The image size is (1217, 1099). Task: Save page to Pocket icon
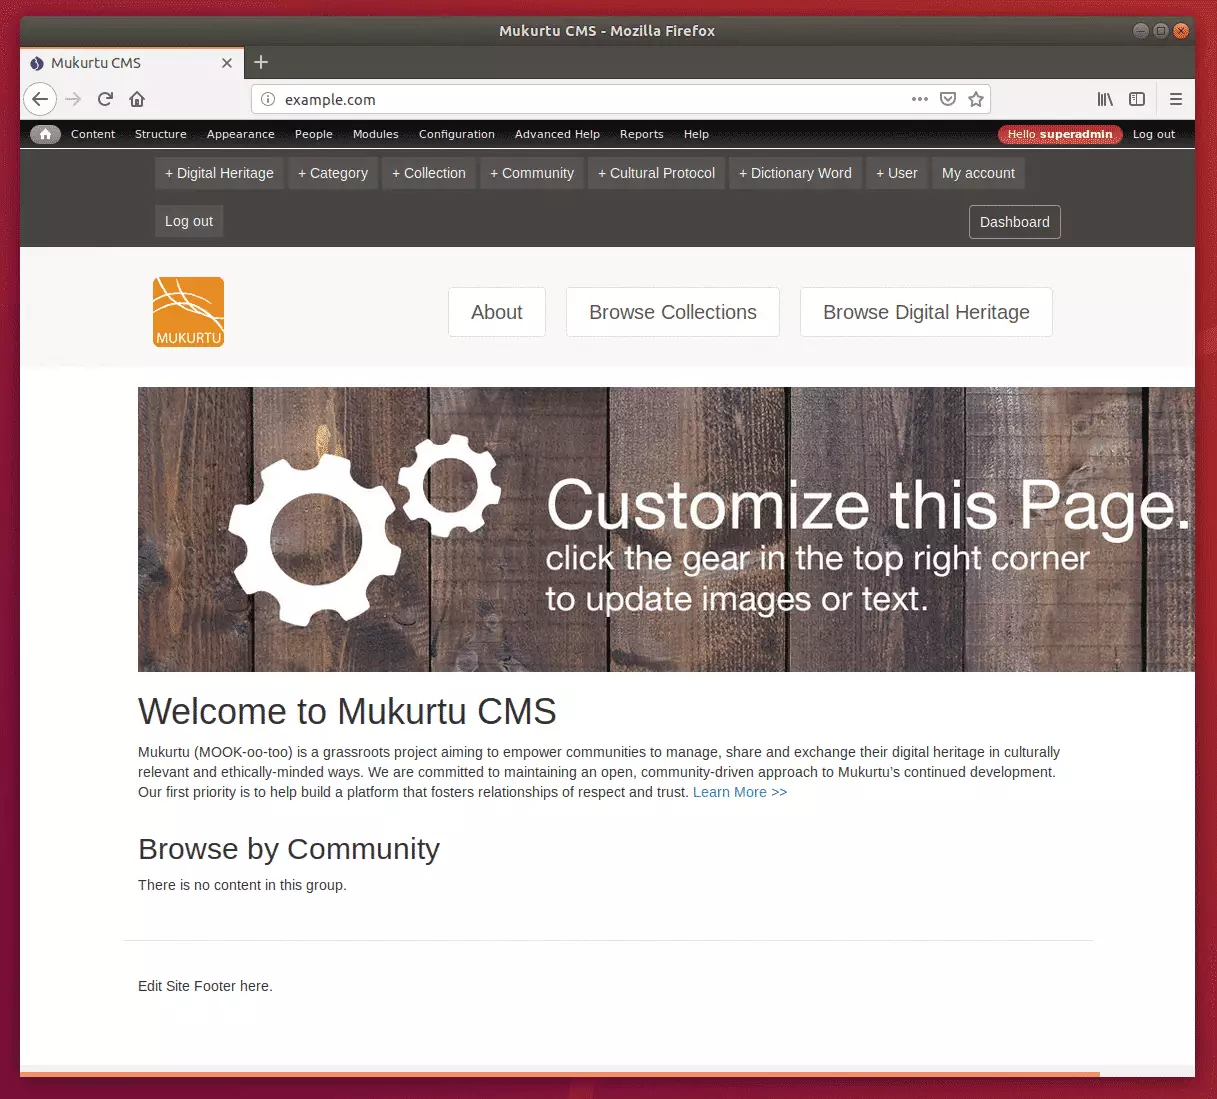click(x=948, y=99)
